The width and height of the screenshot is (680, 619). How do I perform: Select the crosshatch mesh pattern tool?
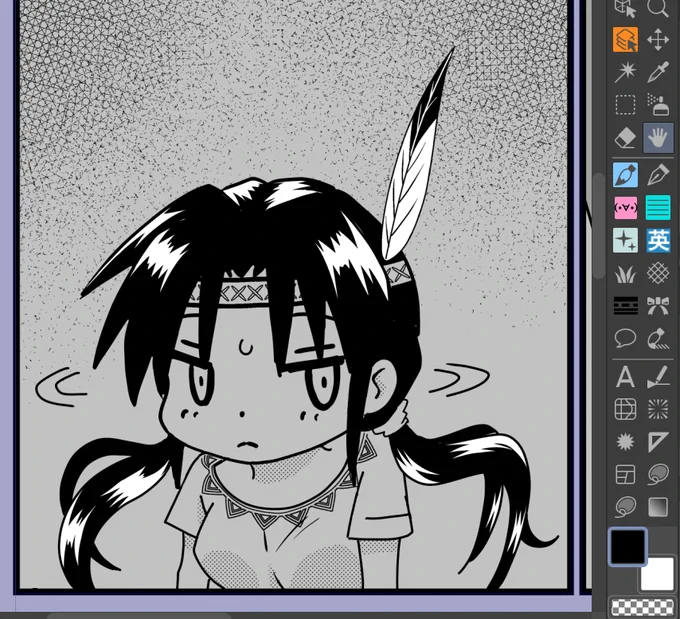[x=658, y=274]
